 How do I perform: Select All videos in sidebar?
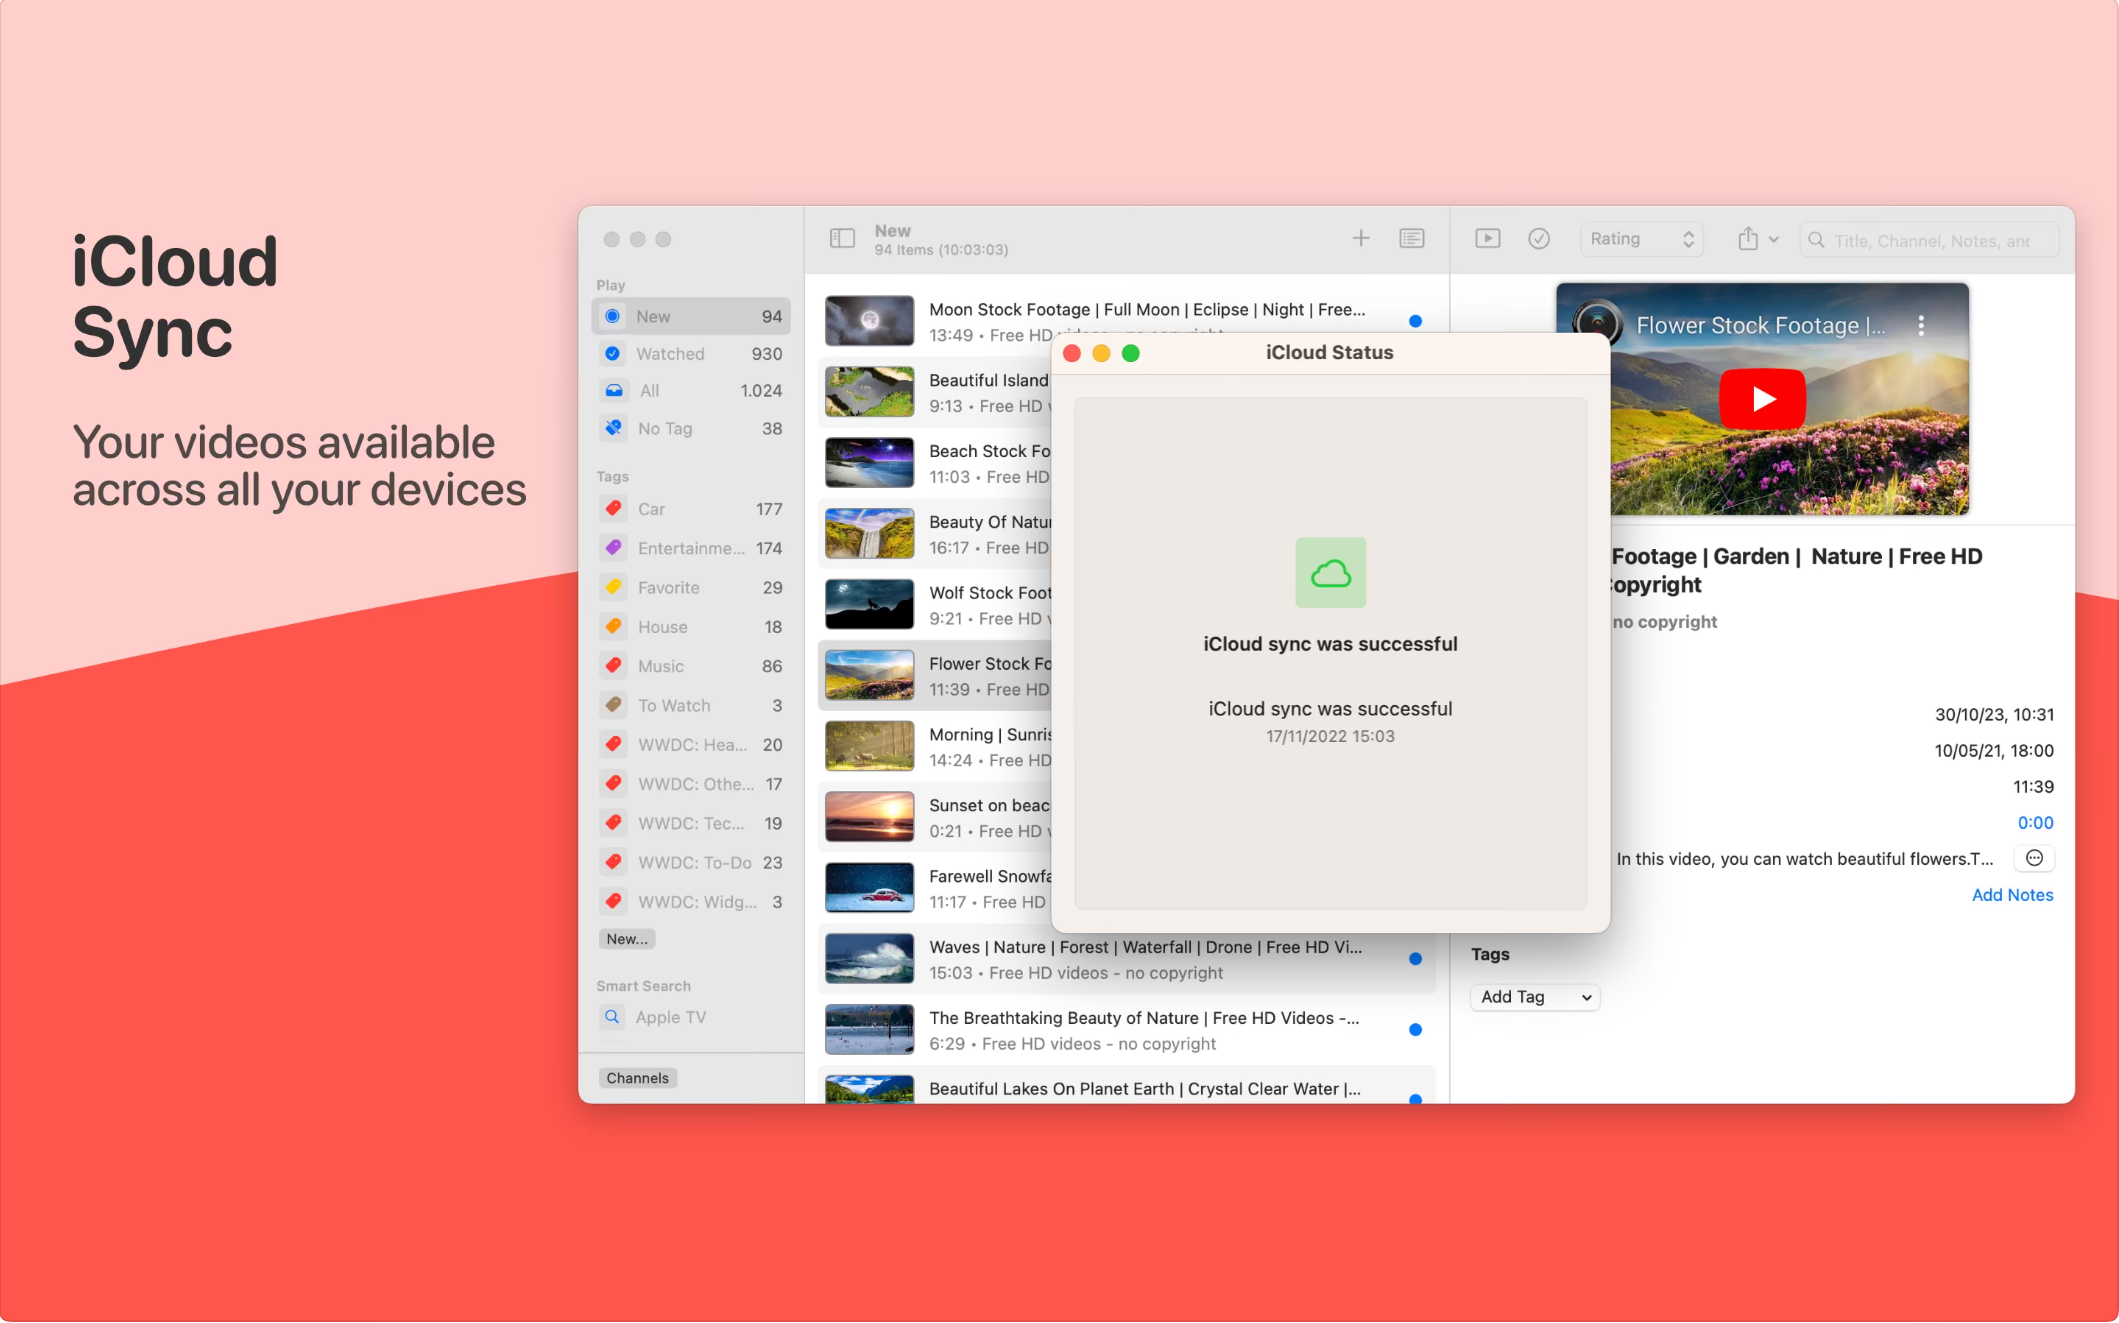pos(691,391)
